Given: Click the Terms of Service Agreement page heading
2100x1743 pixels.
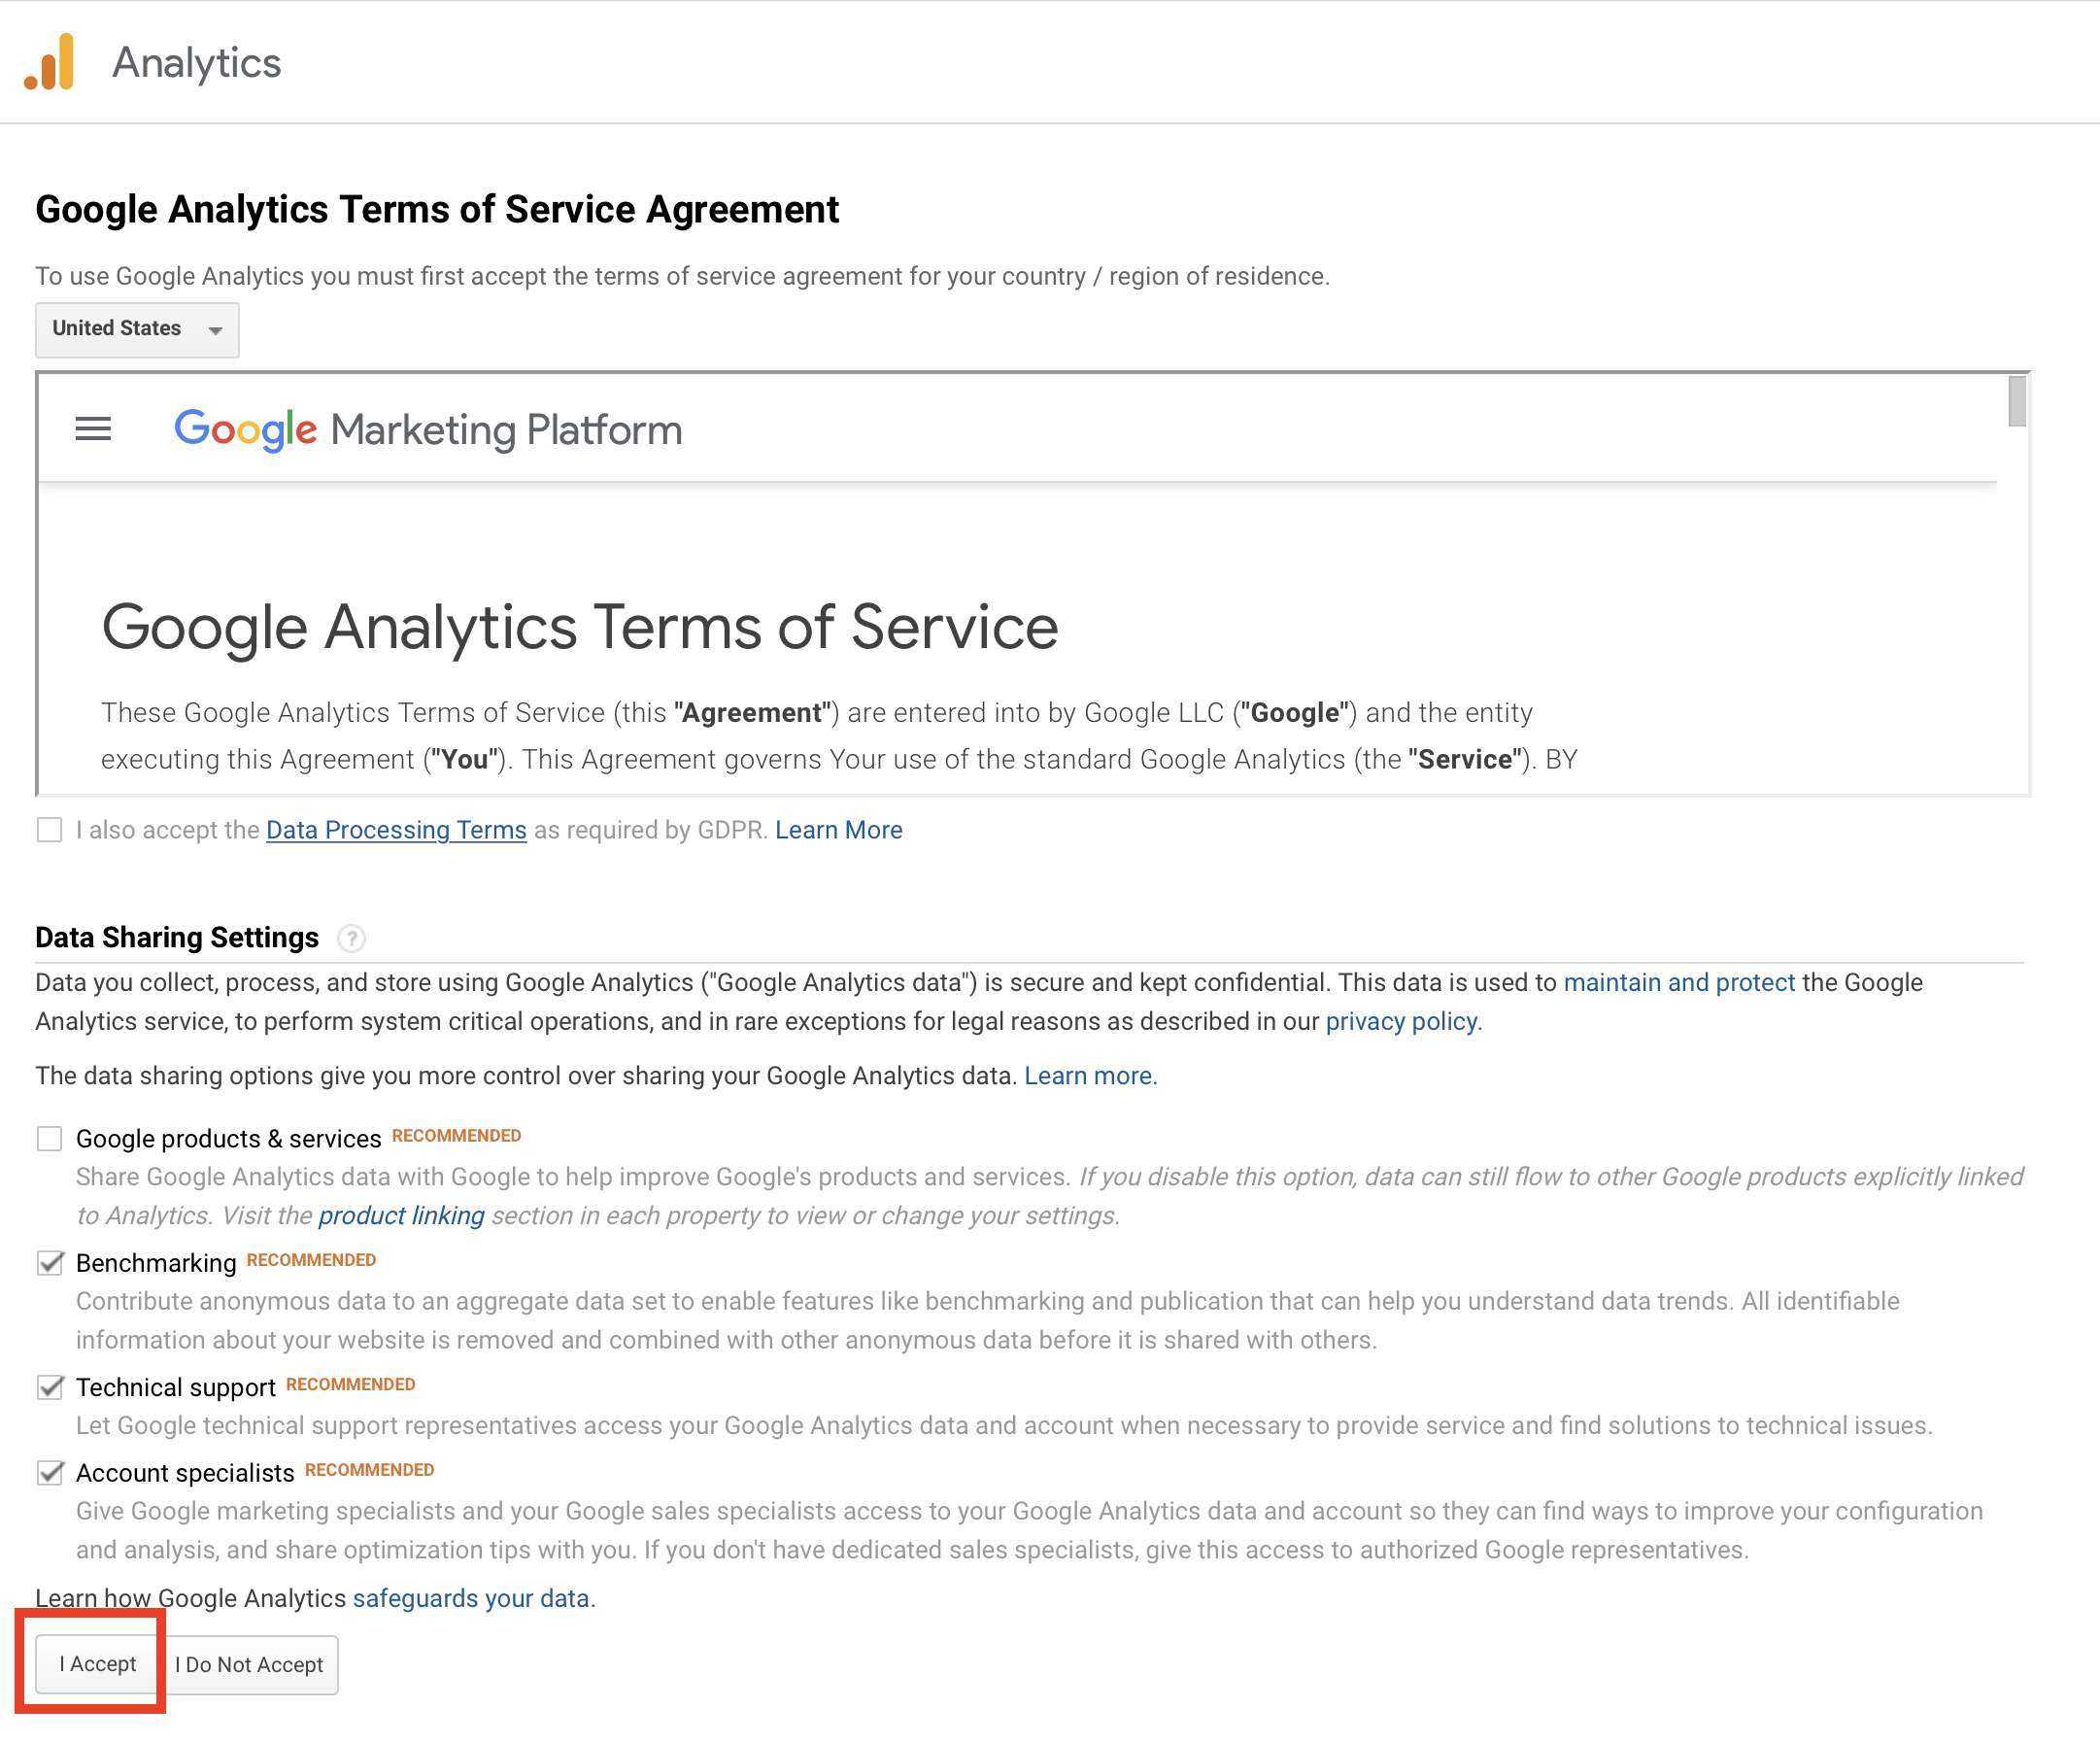Looking at the screenshot, I should coord(437,210).
